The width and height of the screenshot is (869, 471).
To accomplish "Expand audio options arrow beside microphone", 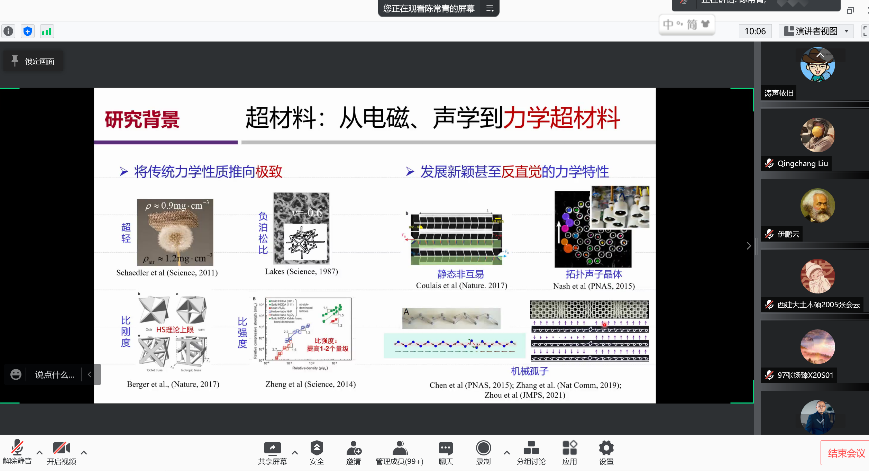I will point(38,450).
